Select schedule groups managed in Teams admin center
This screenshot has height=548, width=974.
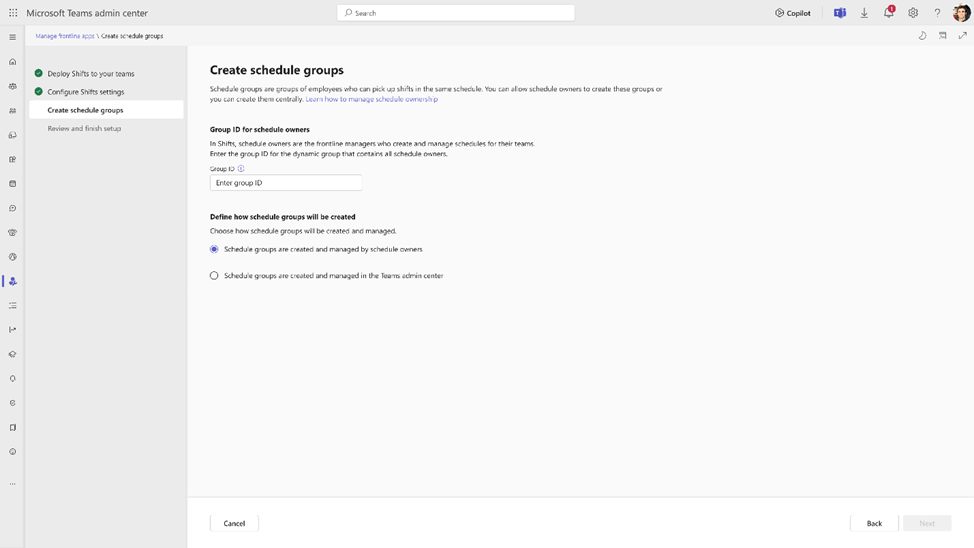click(x=214, y=275)
